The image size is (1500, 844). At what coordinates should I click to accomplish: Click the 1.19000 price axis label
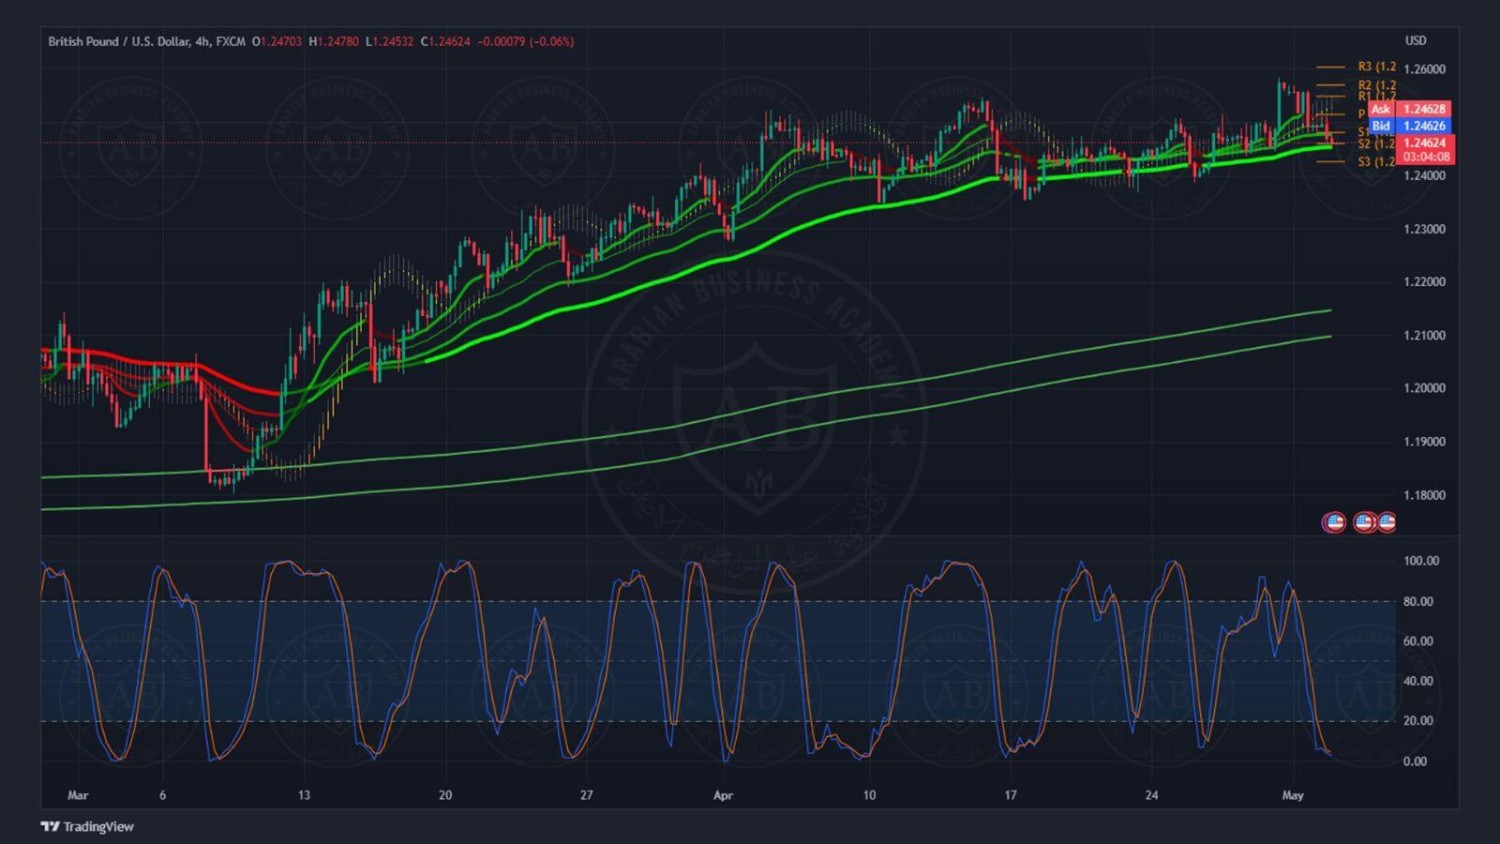pyautogui.click(x=1425, y=441)
